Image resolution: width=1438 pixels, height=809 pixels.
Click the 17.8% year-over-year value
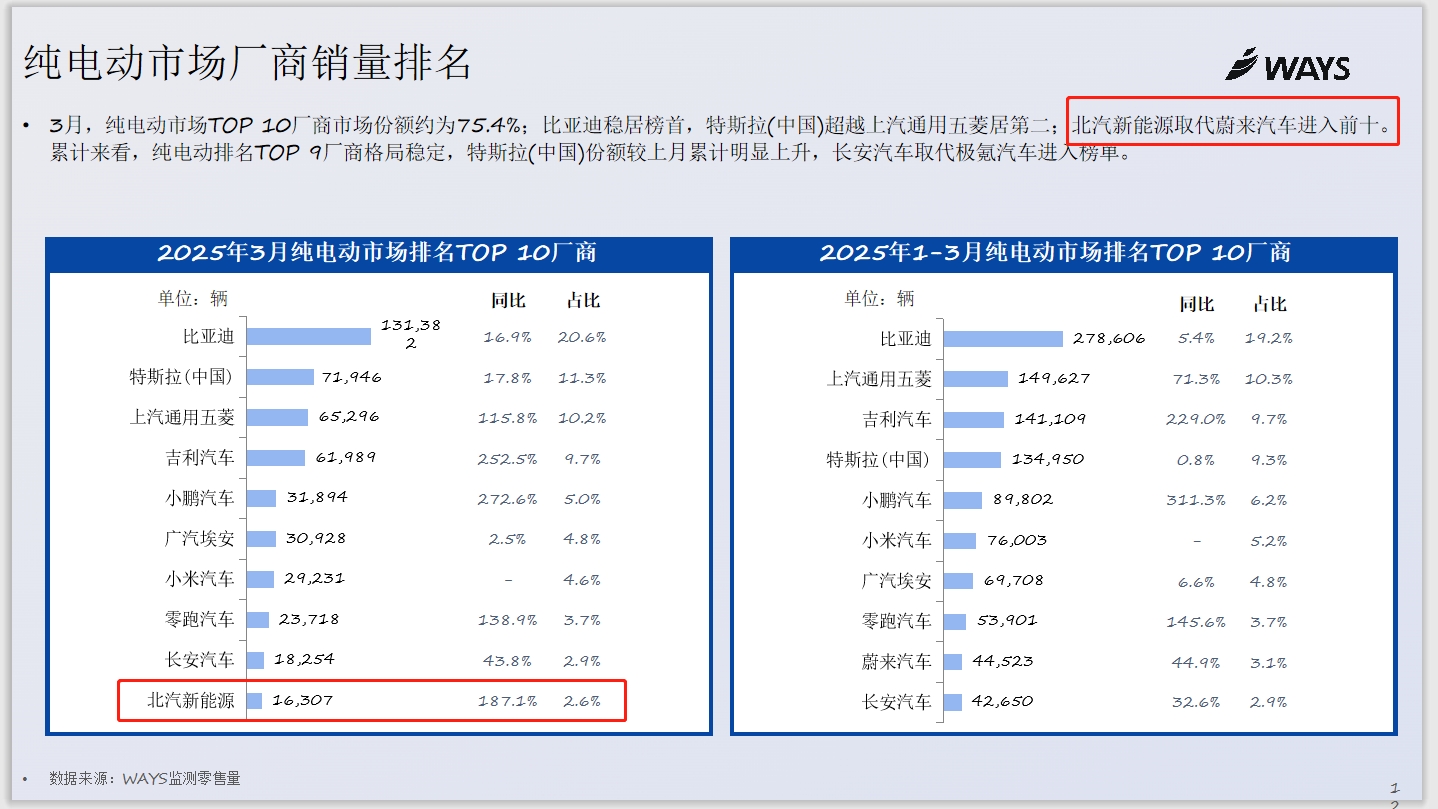[507, 378]
